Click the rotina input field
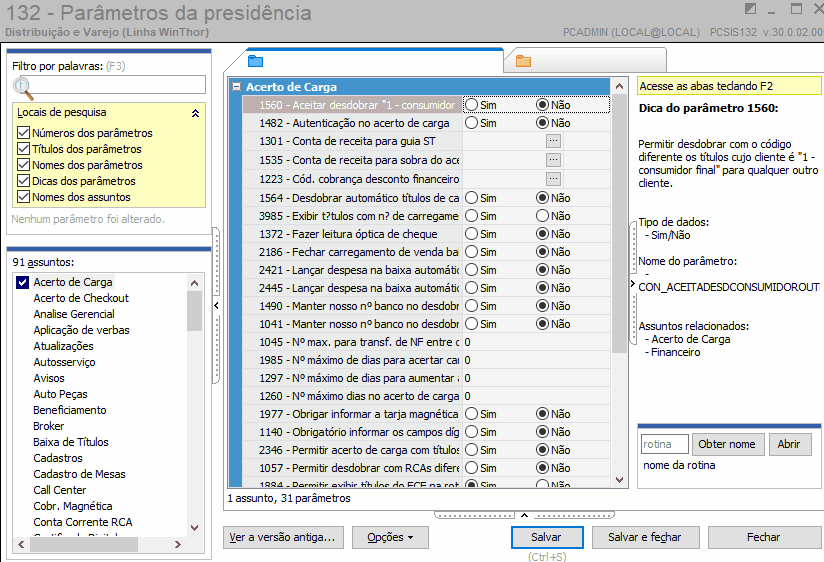 coord(664,444)
